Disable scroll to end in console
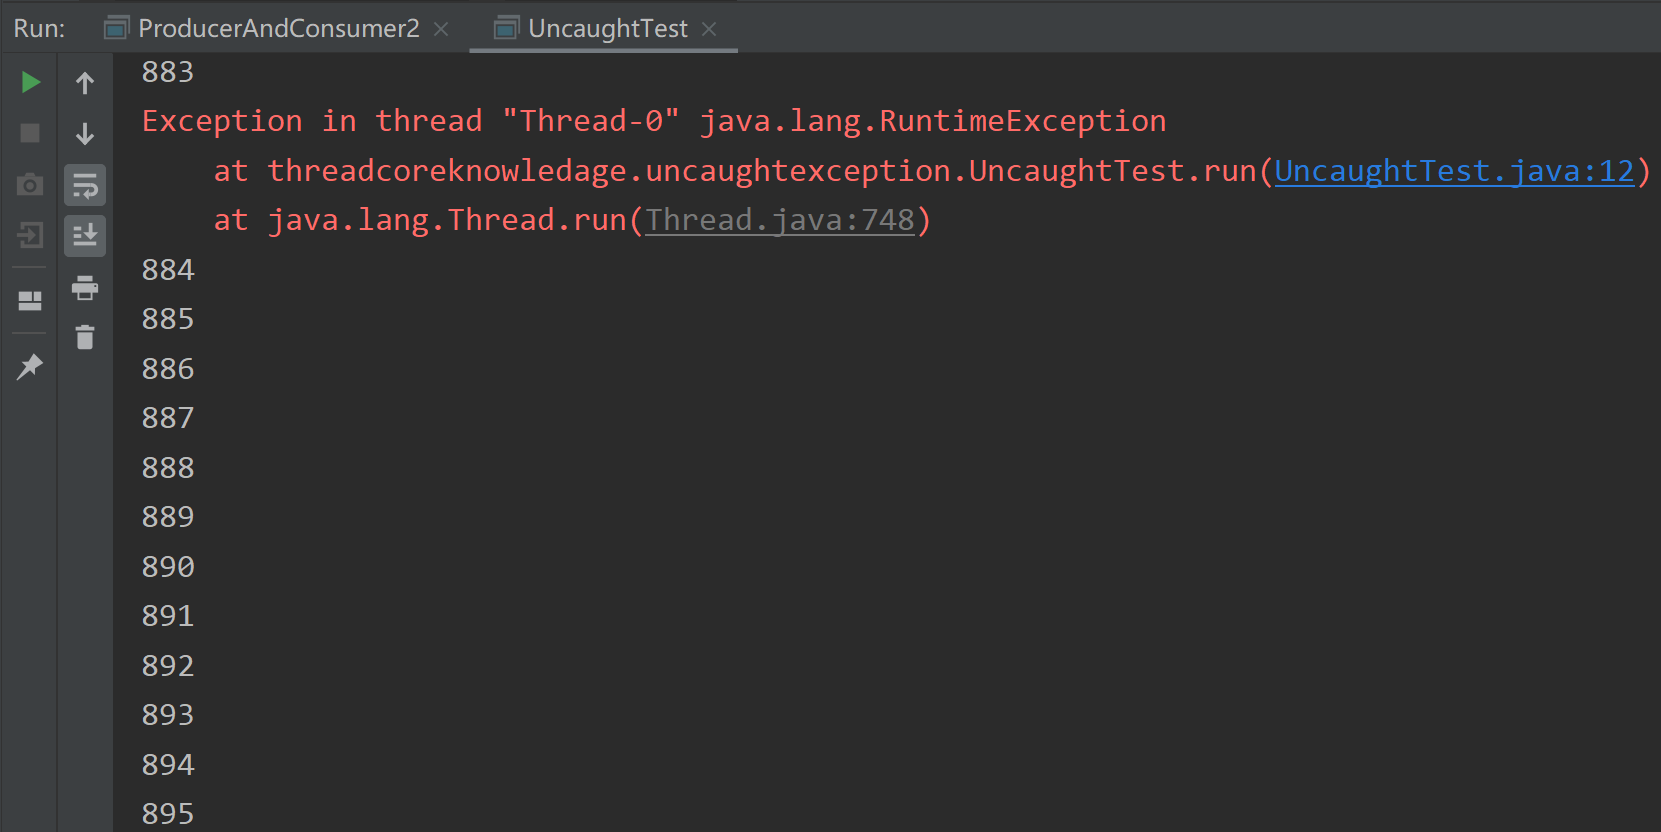The width and height of the screenshot is (1661, 832). point(85,236)
